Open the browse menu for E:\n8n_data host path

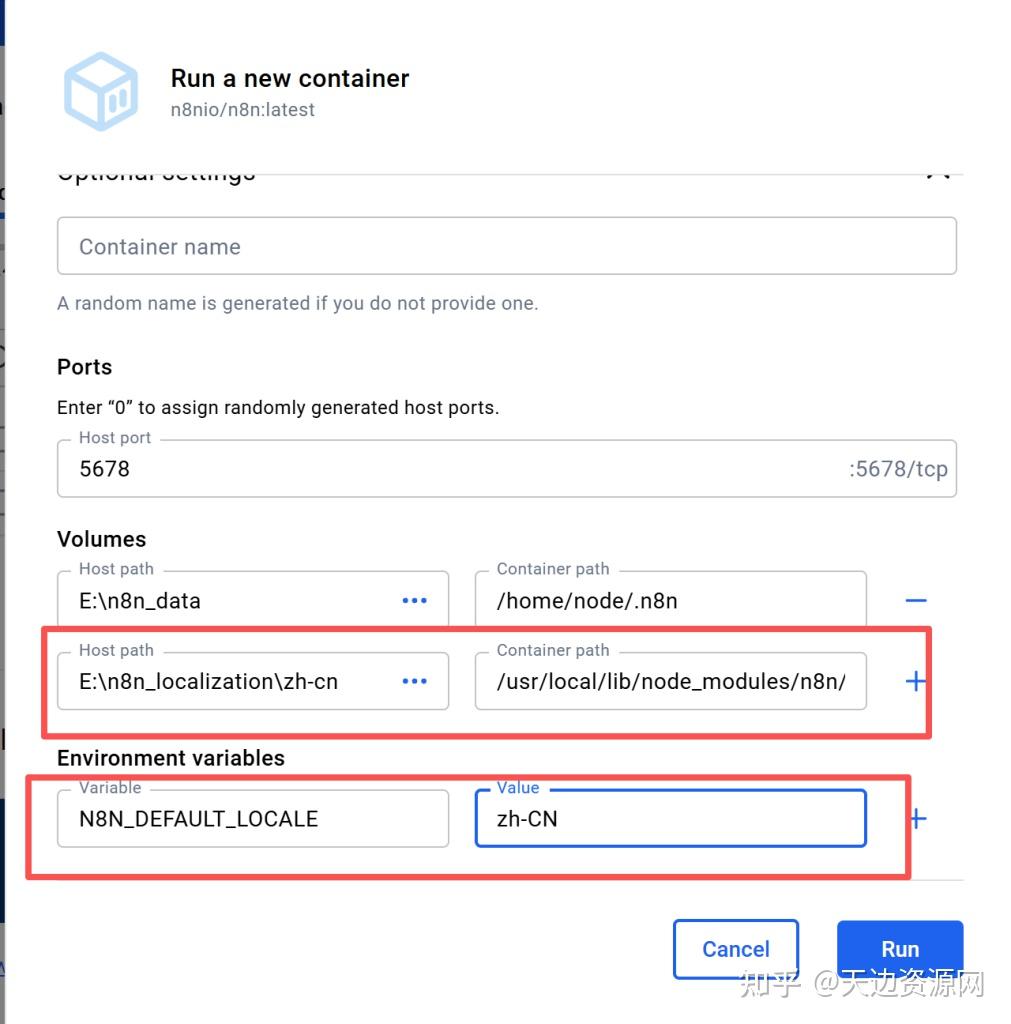(414, 599)
